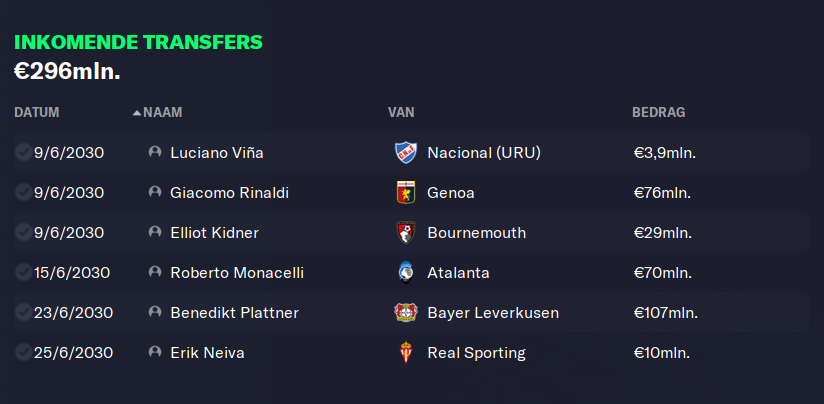This screenshot has height=404, width=824.
Task: Click the Bournemouth club badge
Action: tap(406, 233)
